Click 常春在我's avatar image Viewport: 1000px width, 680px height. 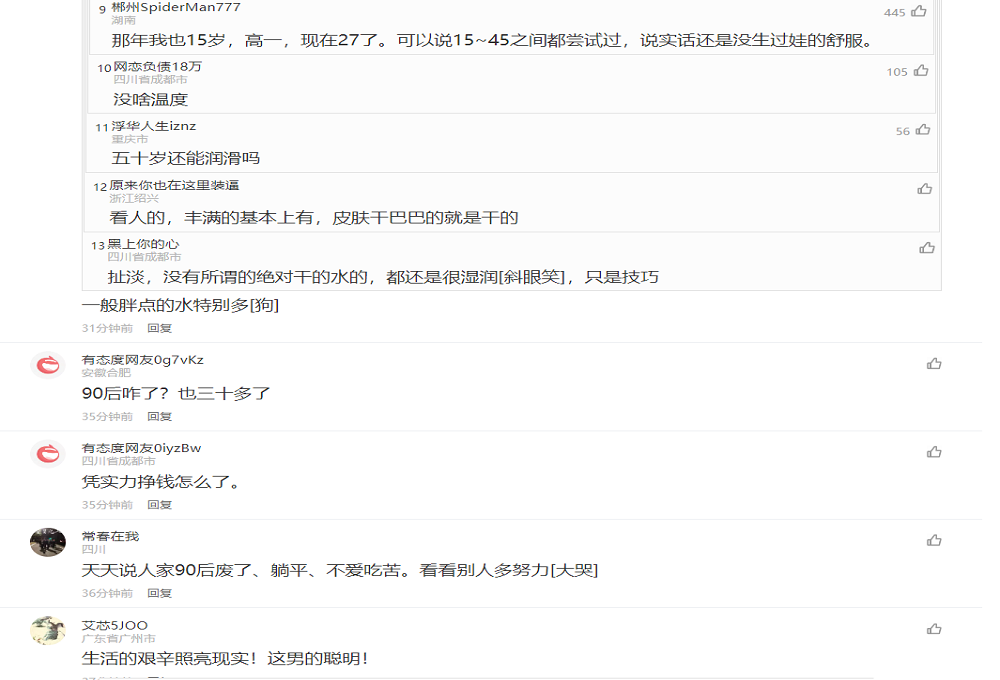point(47,540)
